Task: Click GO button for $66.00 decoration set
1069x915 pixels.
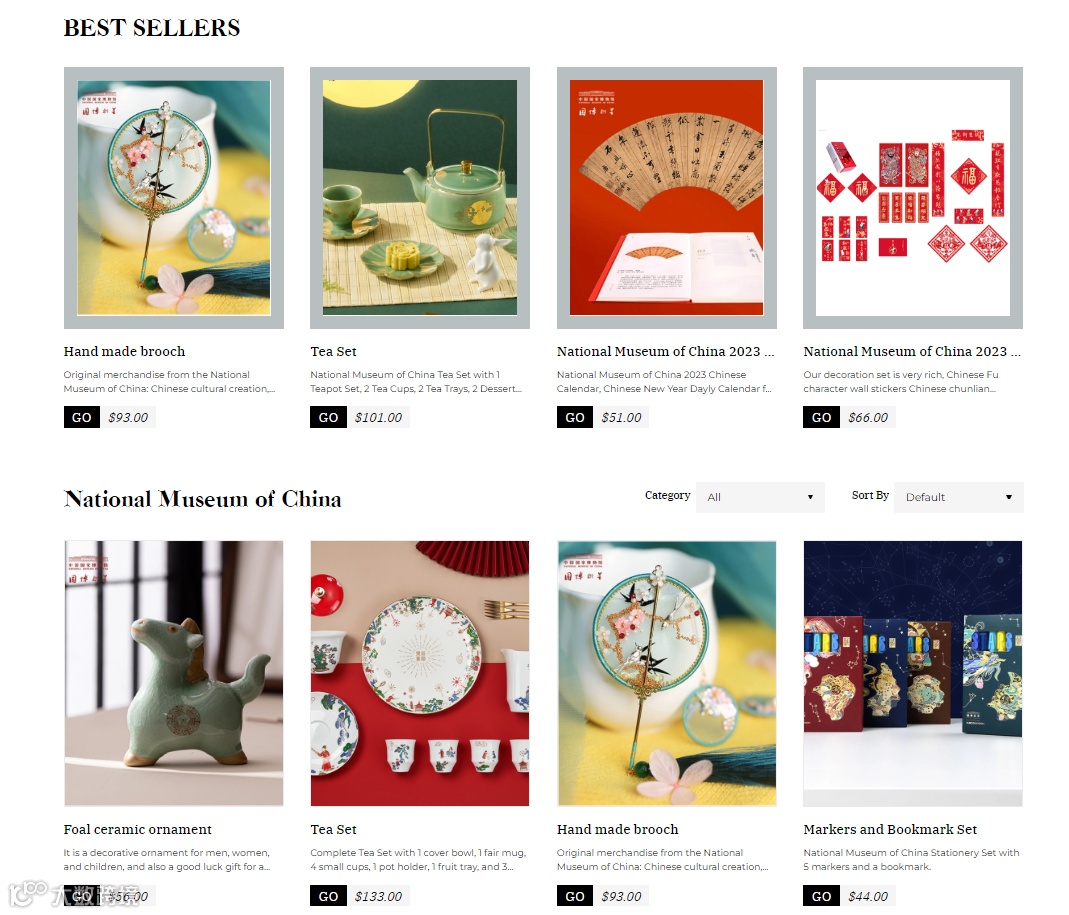Action: (821, 417)
